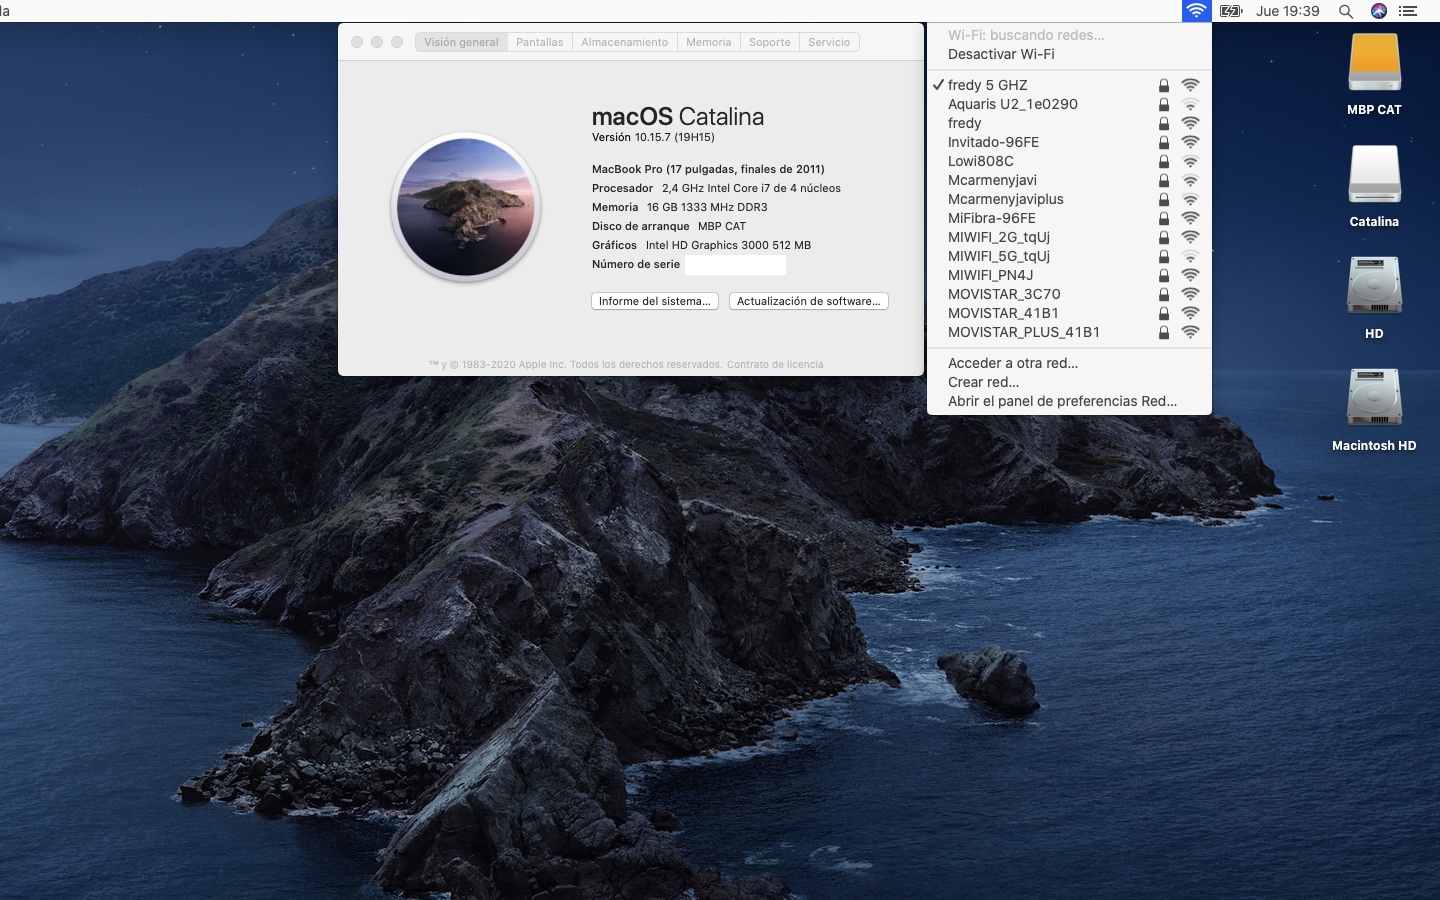The height and width of the screenshot is (900, 1440).
Task: Connect to the fredy network
Action: click(1069, 123)
